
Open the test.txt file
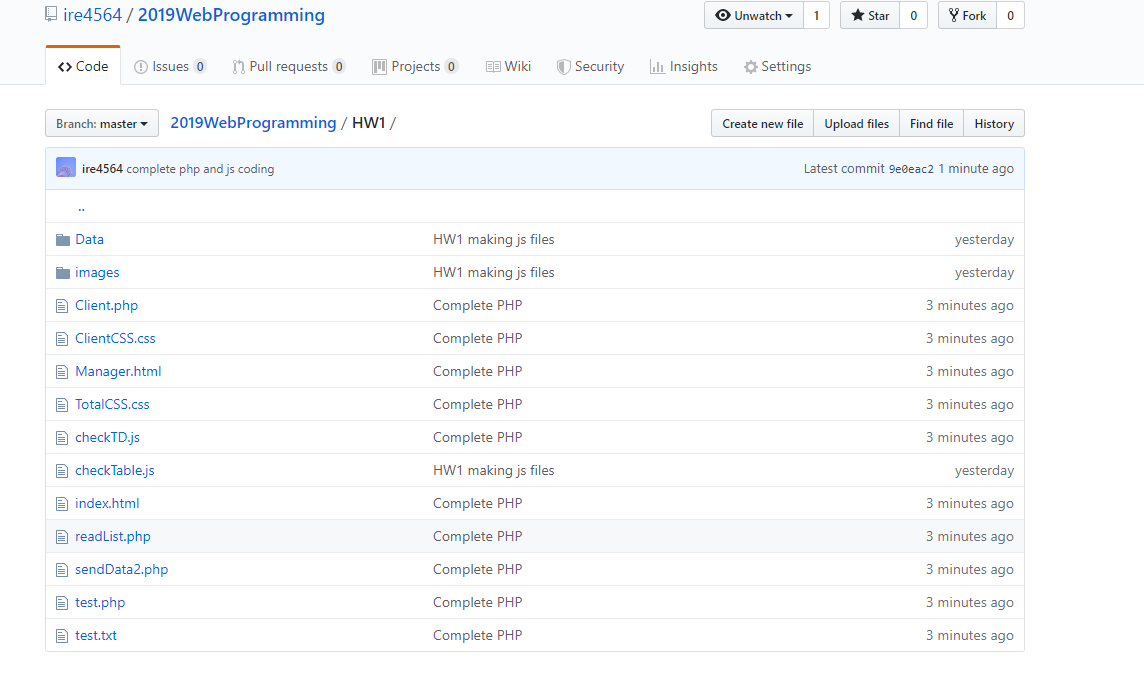click(x=96, y=635)
